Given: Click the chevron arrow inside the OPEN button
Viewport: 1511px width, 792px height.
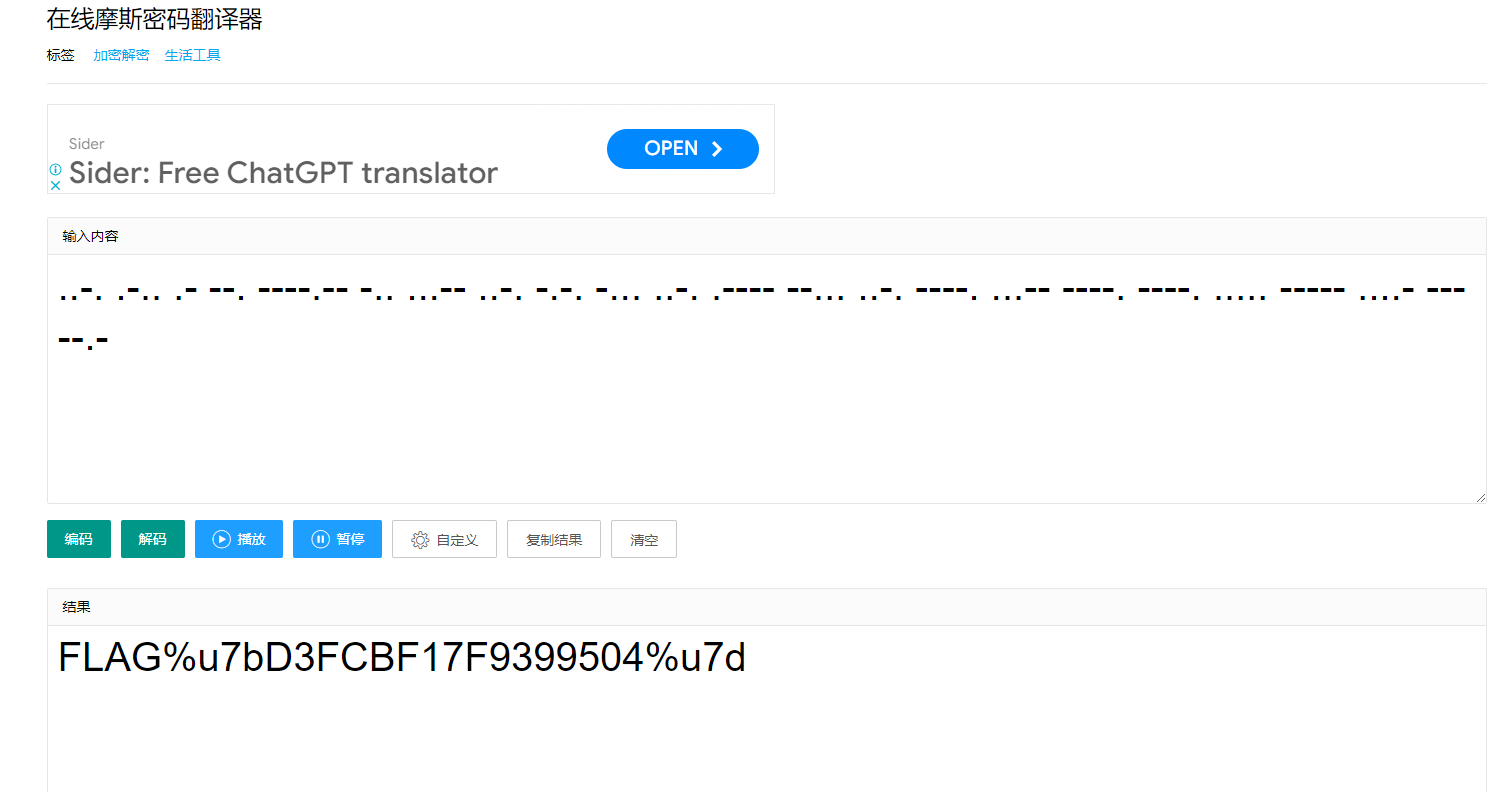Looking at the screenshot, I should [716, 148].
